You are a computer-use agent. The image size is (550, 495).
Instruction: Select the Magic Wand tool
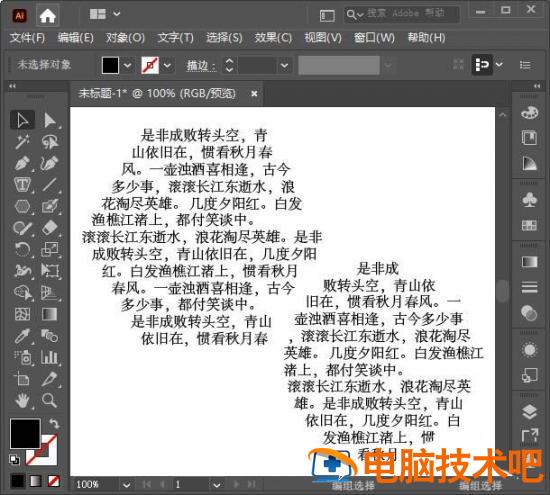coord(22,142)
